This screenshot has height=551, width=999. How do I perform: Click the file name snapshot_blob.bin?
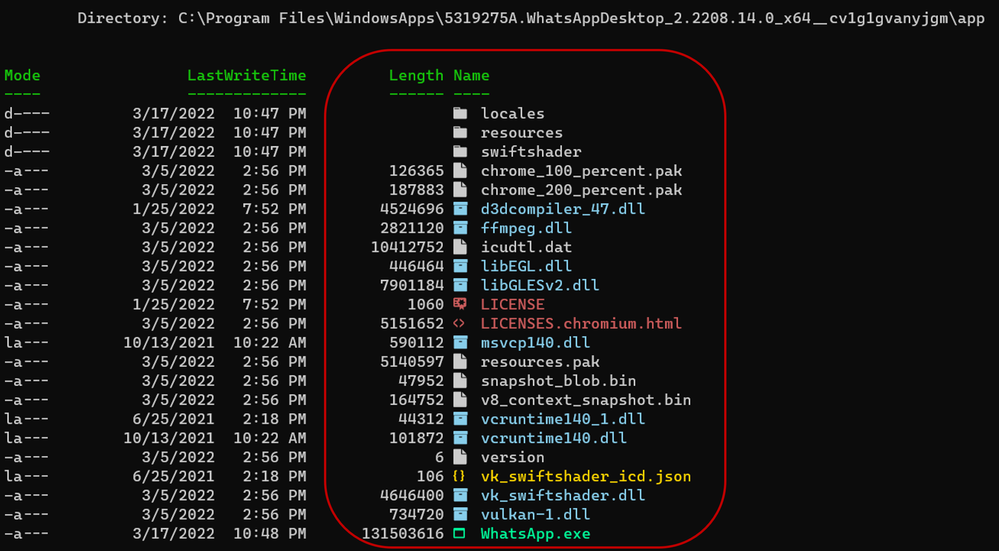tap(559, 381)
